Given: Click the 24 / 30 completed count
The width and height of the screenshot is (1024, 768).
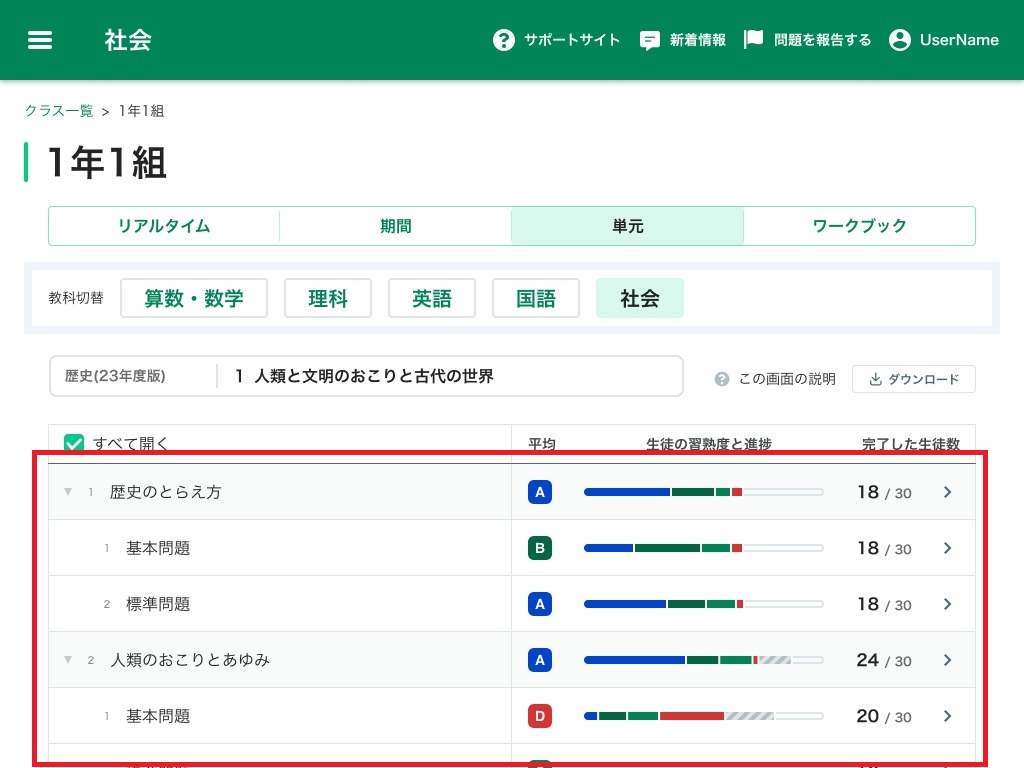Looking at the screenshot, I should pyautogui.click(x=884, y=660).
